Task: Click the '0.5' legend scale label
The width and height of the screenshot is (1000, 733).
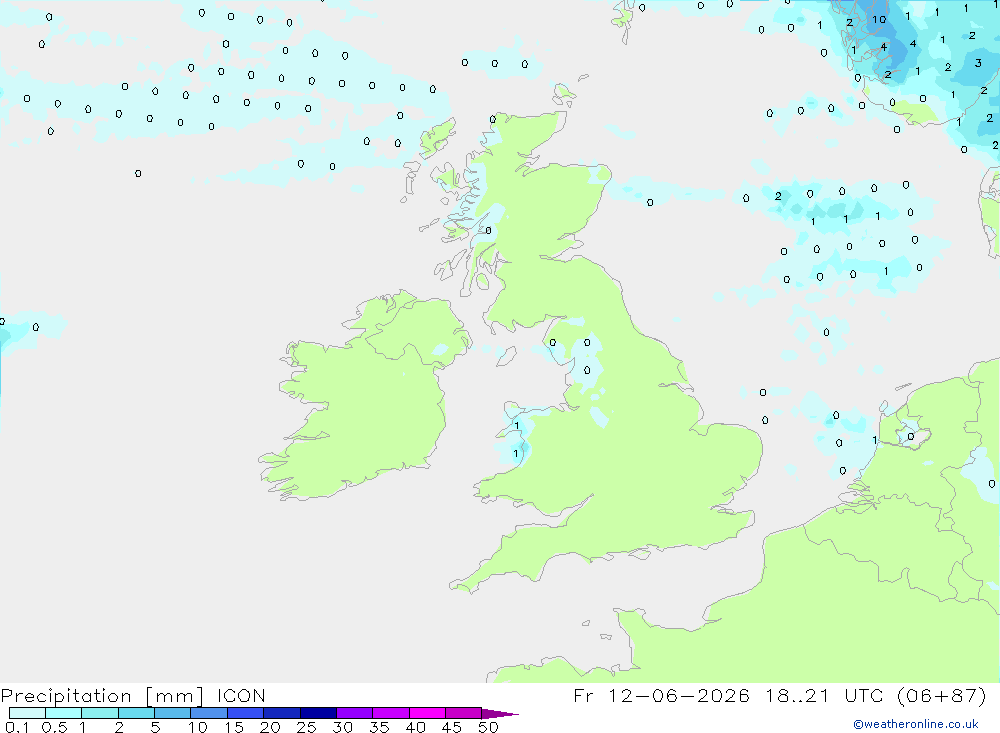Action: click(x=54, y=727)
